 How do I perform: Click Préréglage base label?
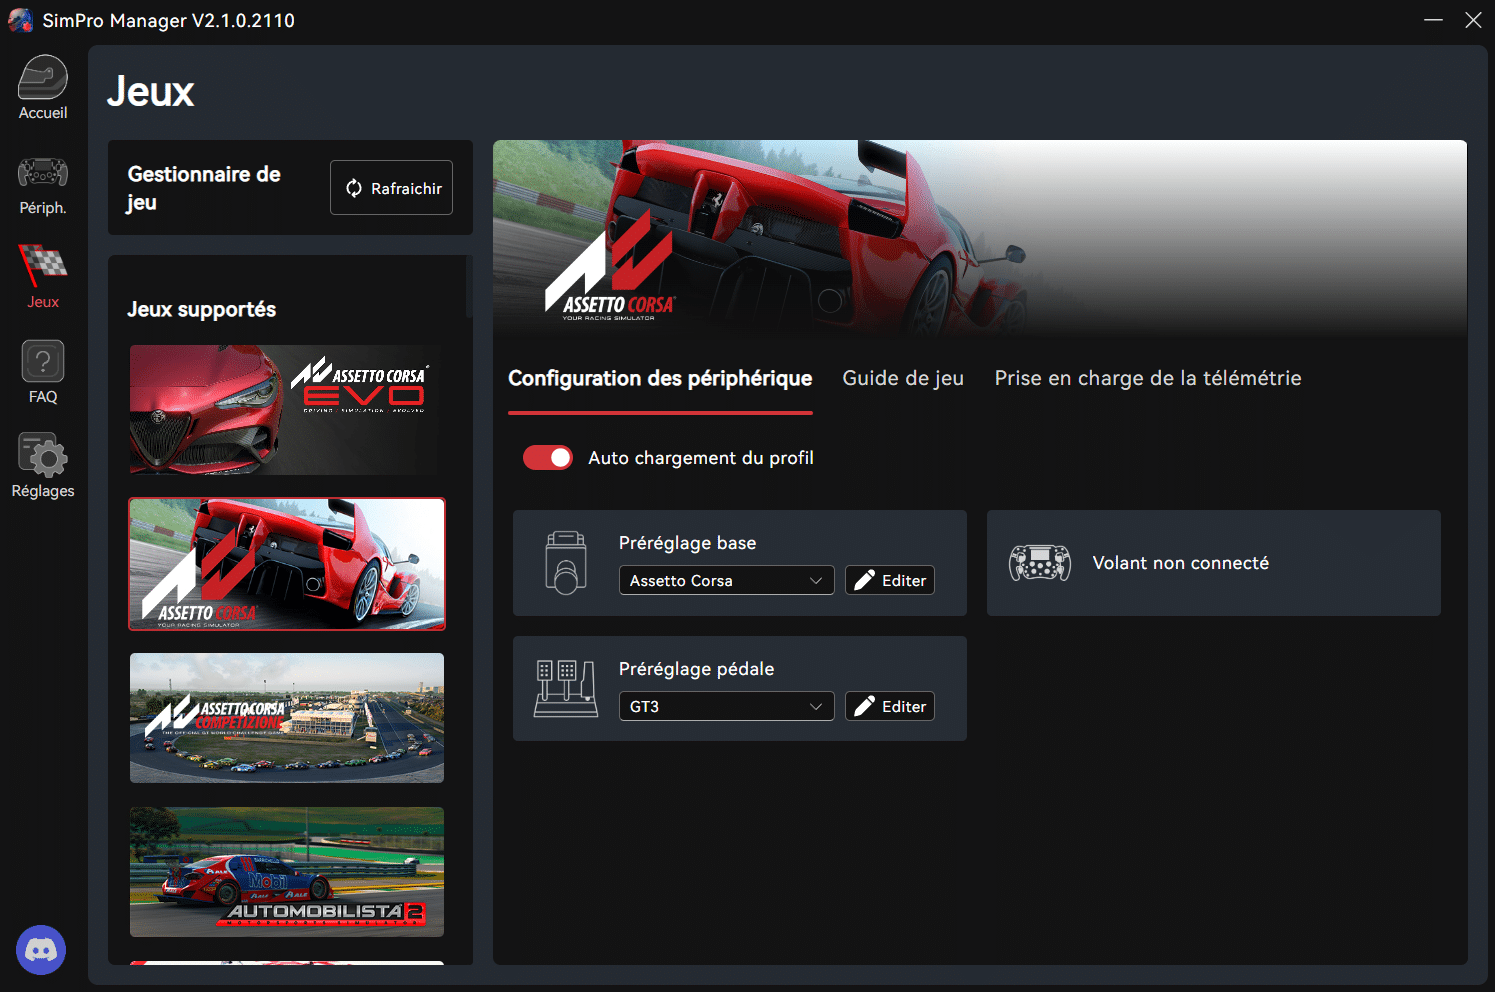(x=688, y=543)
